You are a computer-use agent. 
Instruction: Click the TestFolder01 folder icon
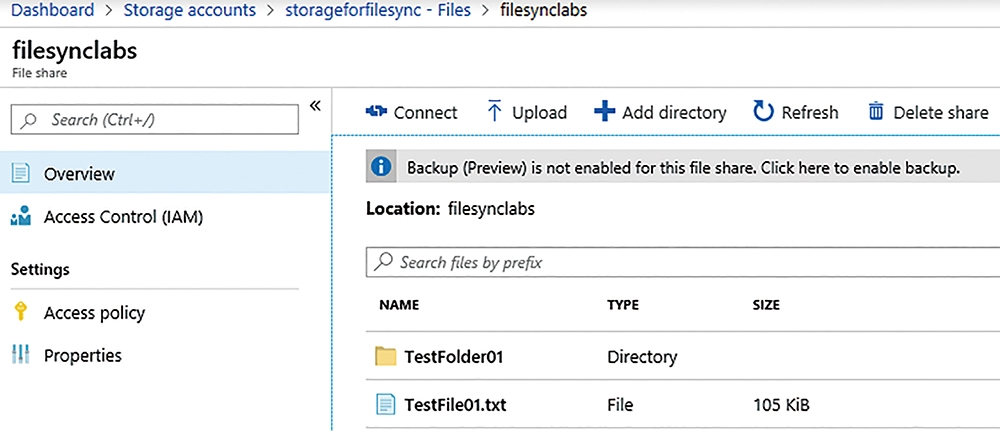[x=386, y=356]
